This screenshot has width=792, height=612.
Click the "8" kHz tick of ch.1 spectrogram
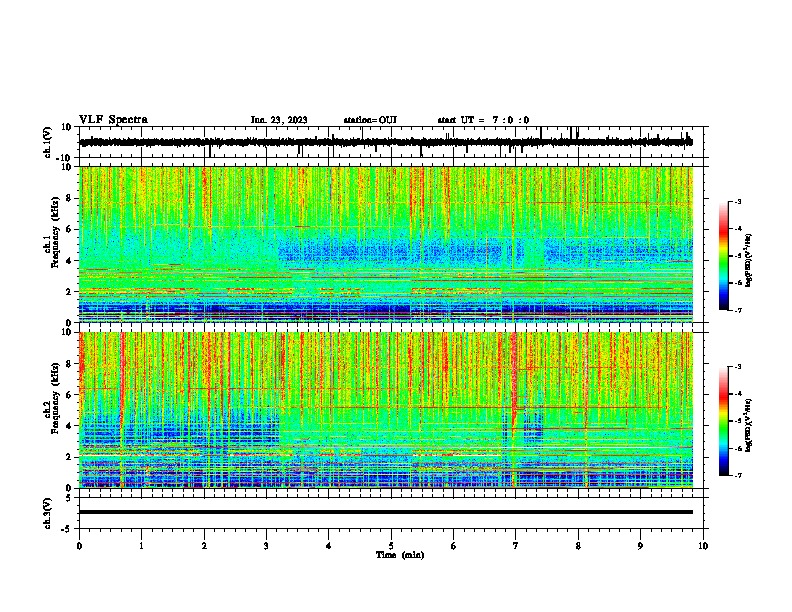(x=69, y=198)
